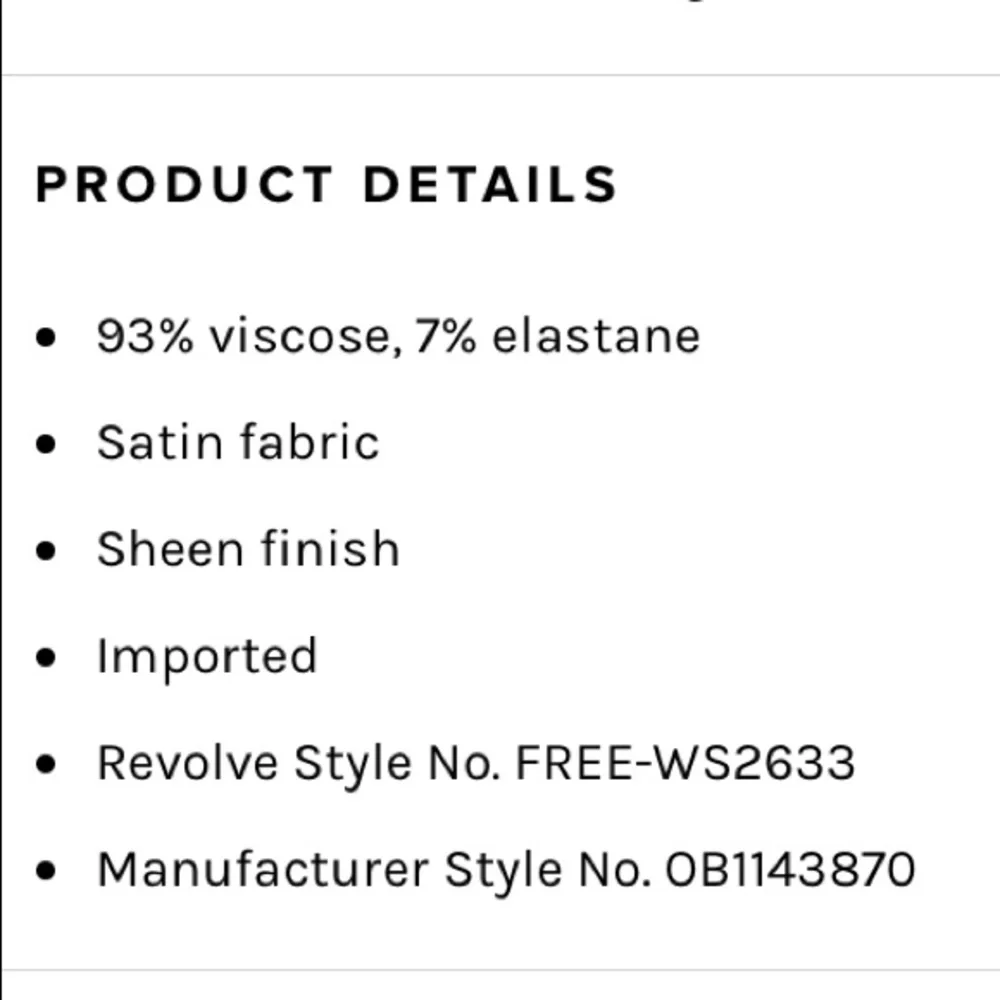Click the divider line above Product Details
The width and height of the screenshot is (1000, 1000).
pos(500,75)
